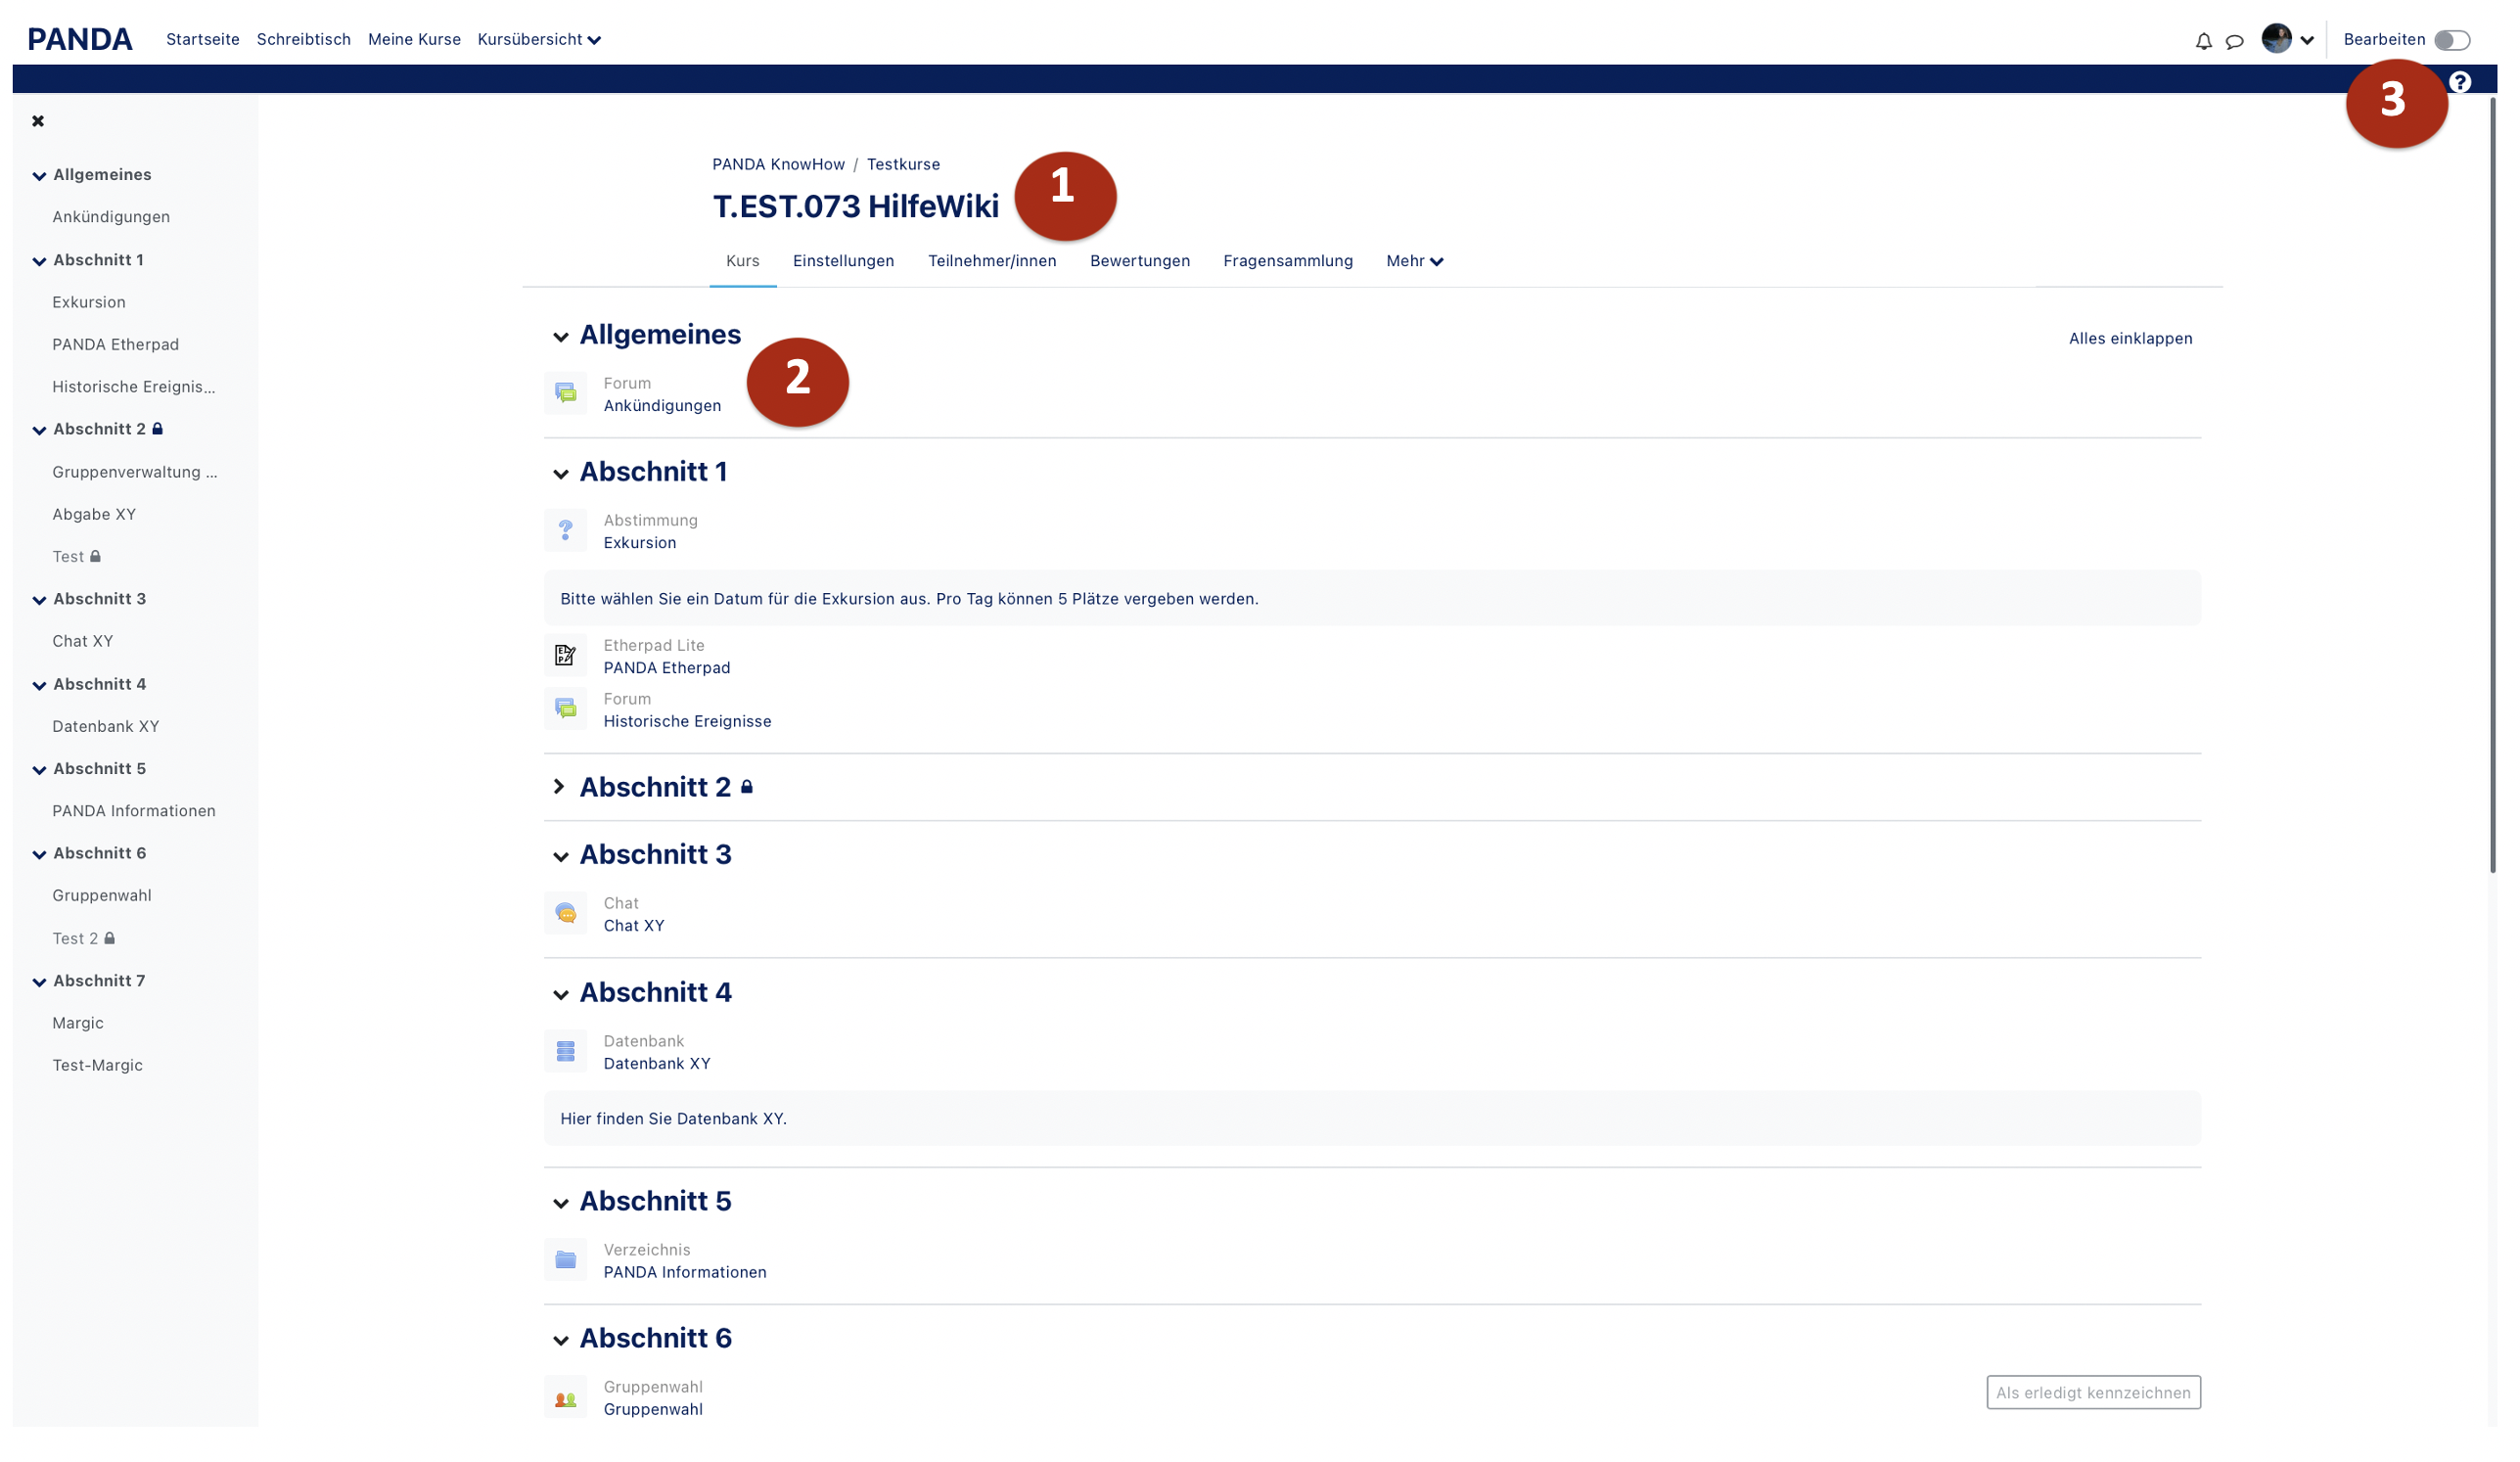Click the Chat XY activity icon

point(565,914)
